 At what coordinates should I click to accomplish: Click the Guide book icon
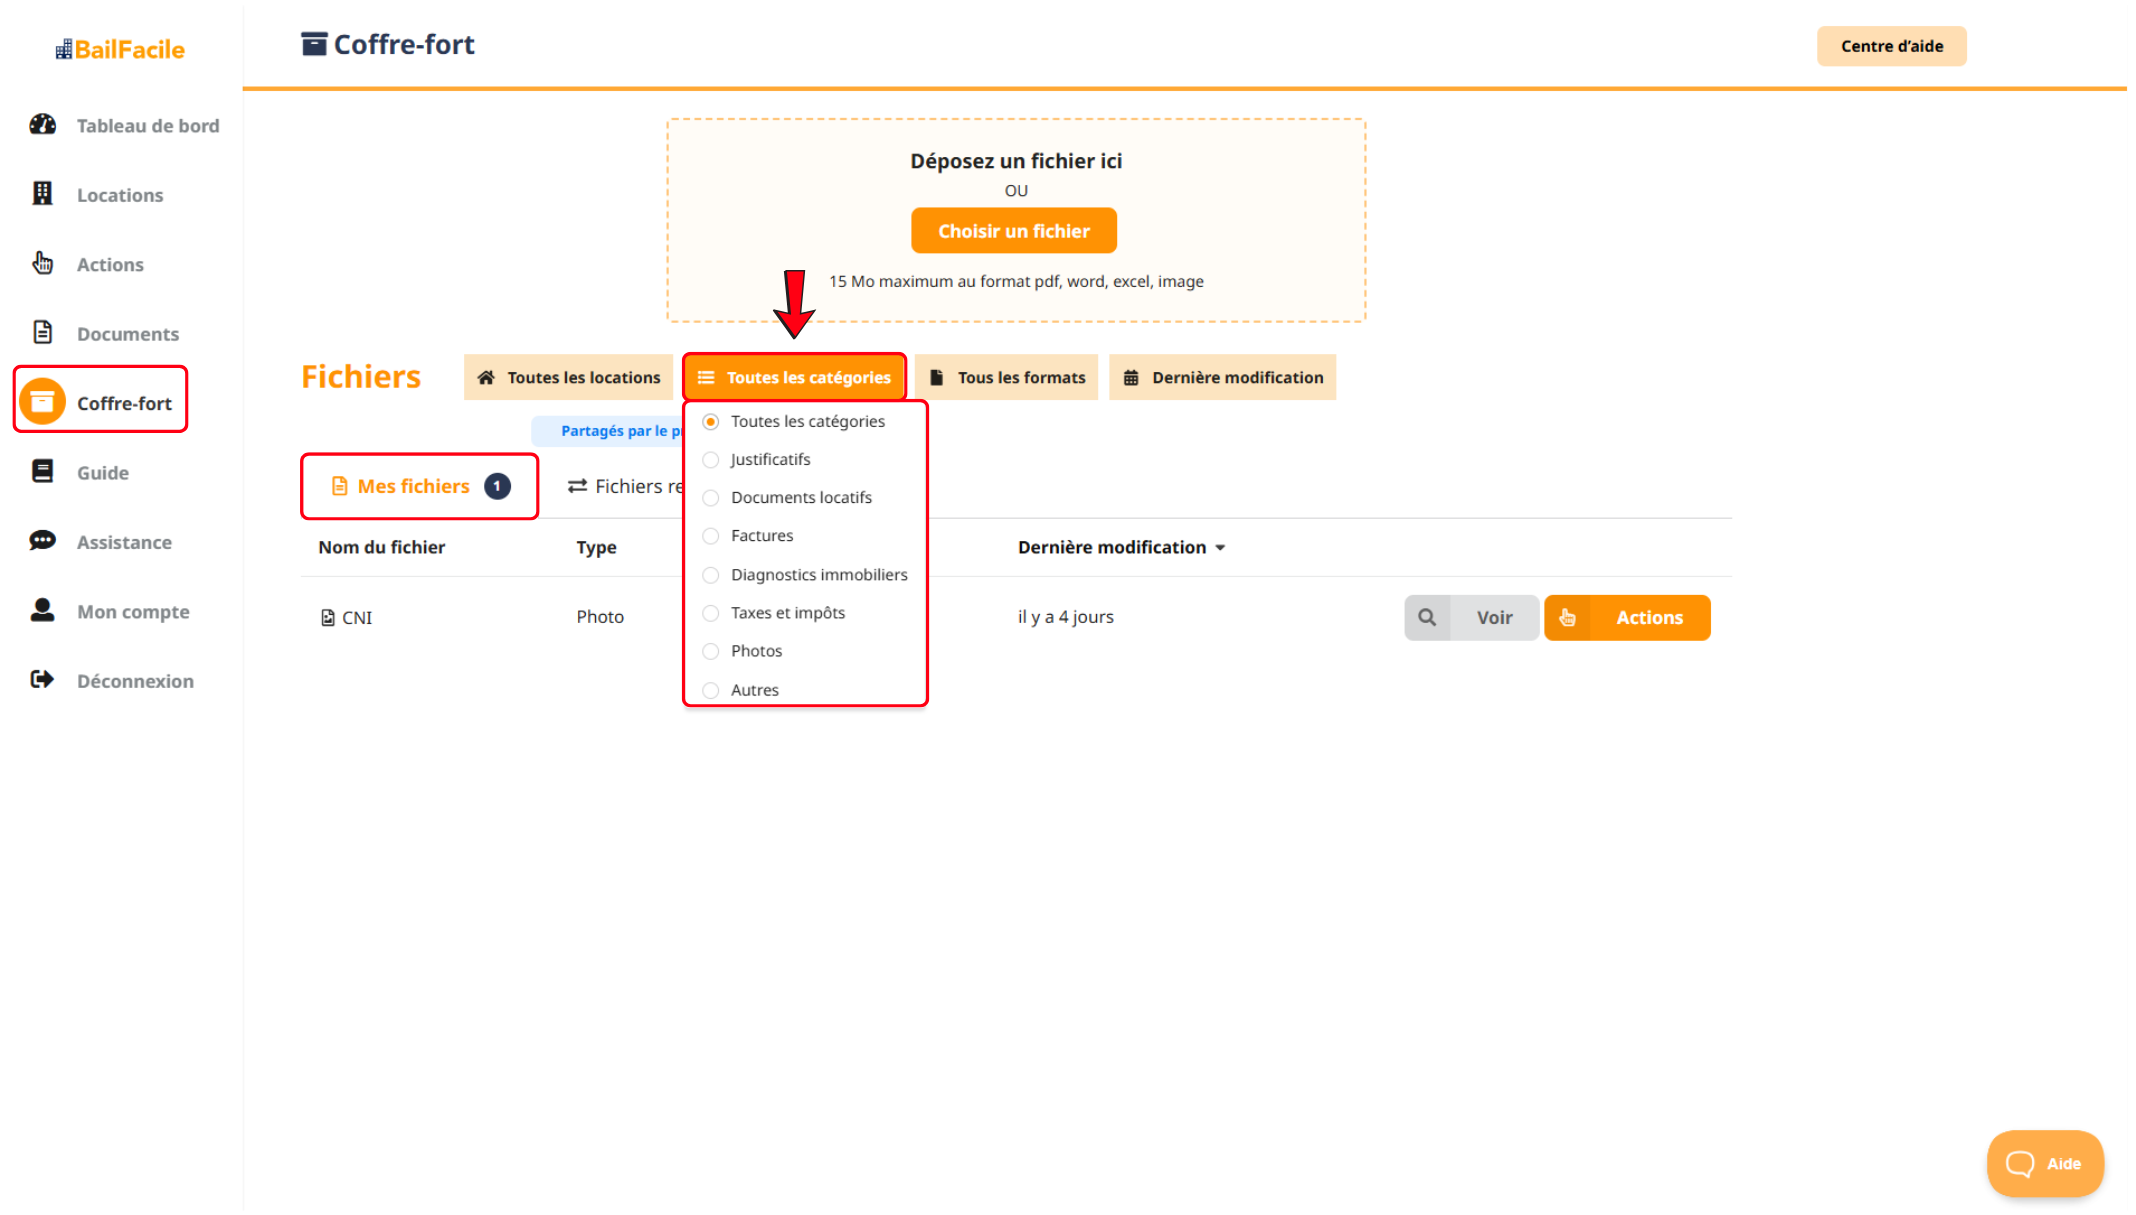(x=42, y=472)
